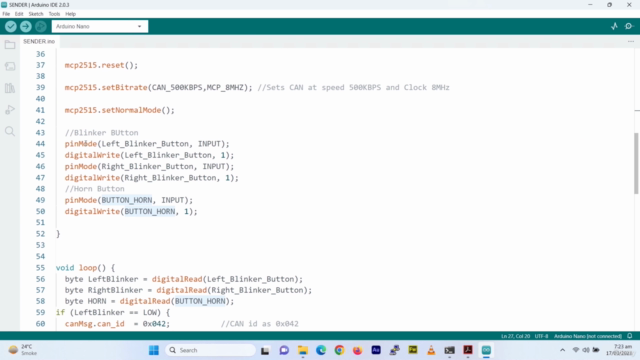Open the board selector showing Arduino Nano
Image resolution: width=640 pixels, height=360 pixels.
pos(100,27)
